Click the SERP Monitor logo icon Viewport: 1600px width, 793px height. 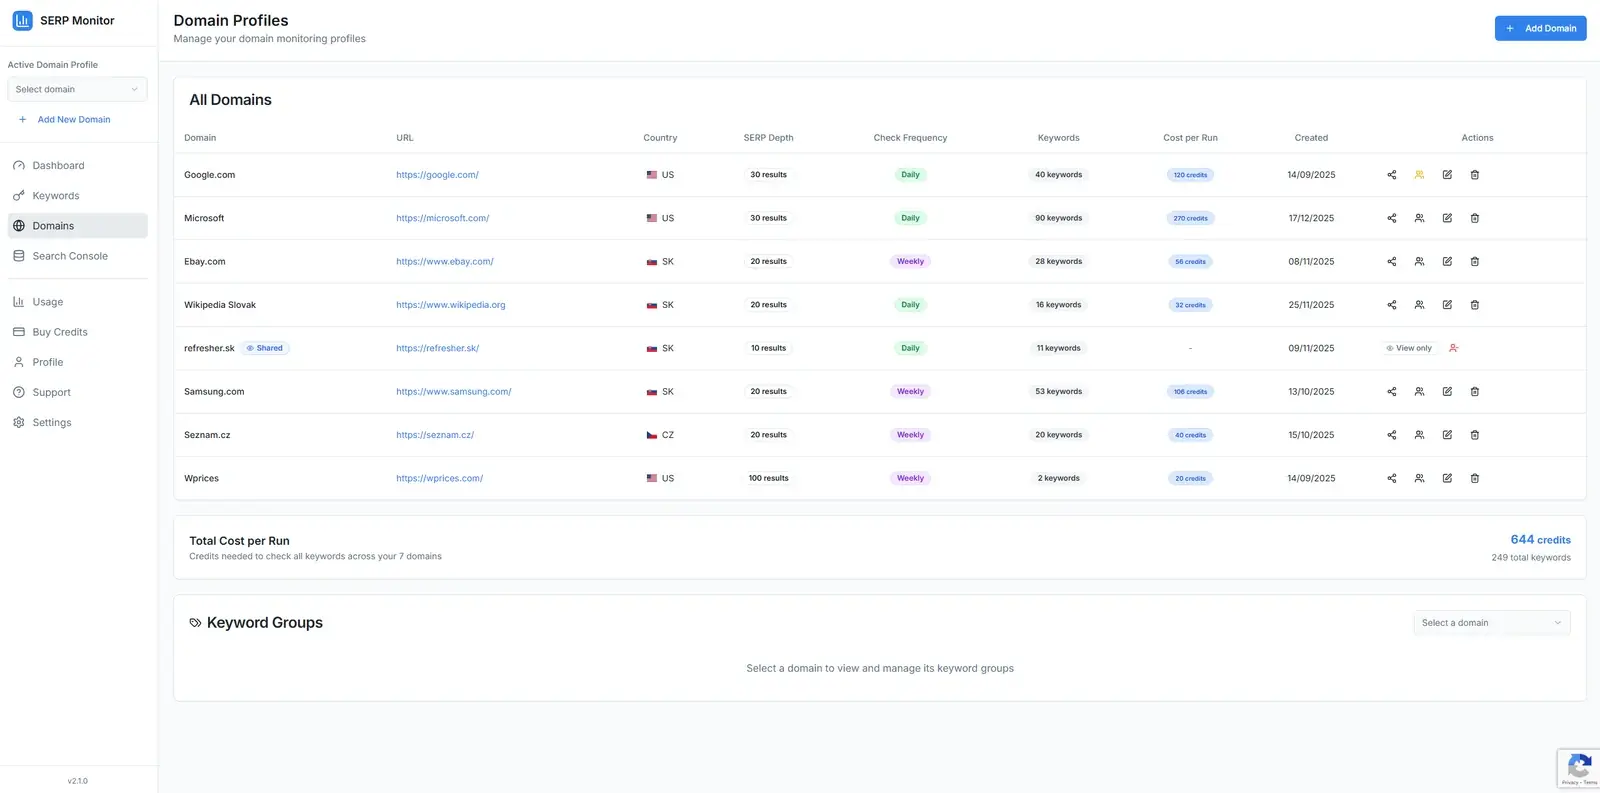(x=22, y=20)
